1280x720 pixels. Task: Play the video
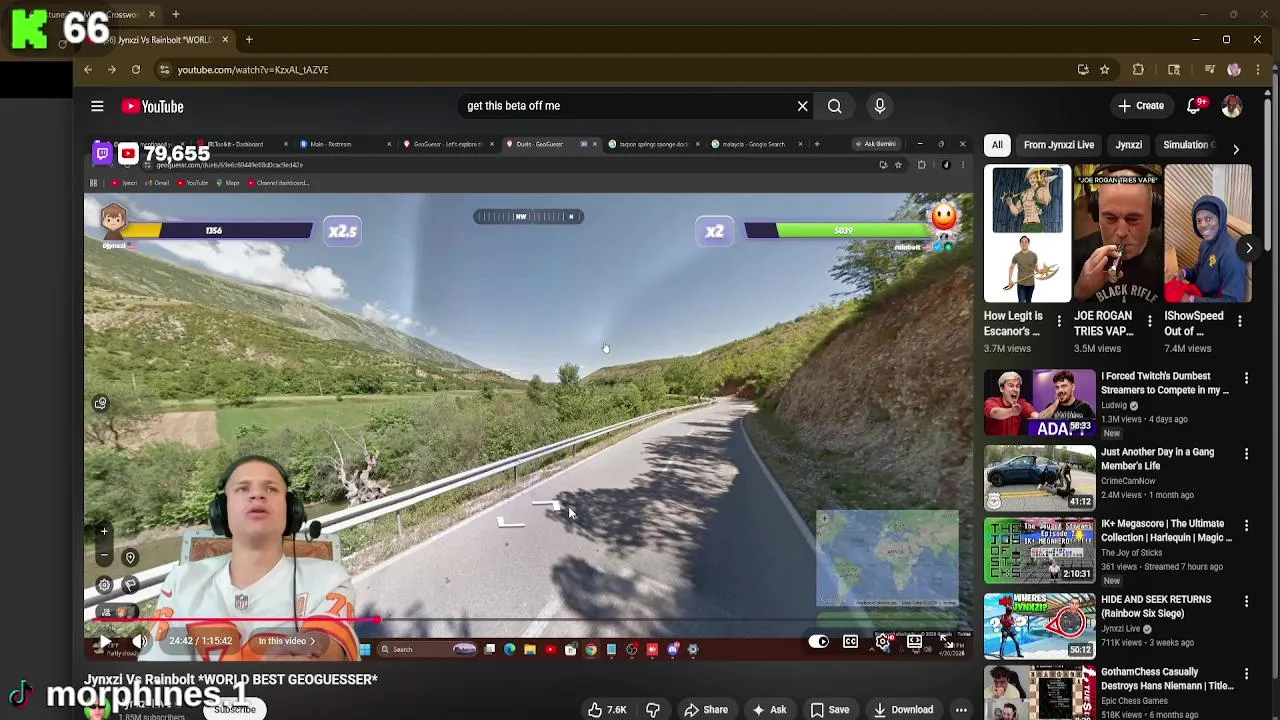tap(105, 641)
